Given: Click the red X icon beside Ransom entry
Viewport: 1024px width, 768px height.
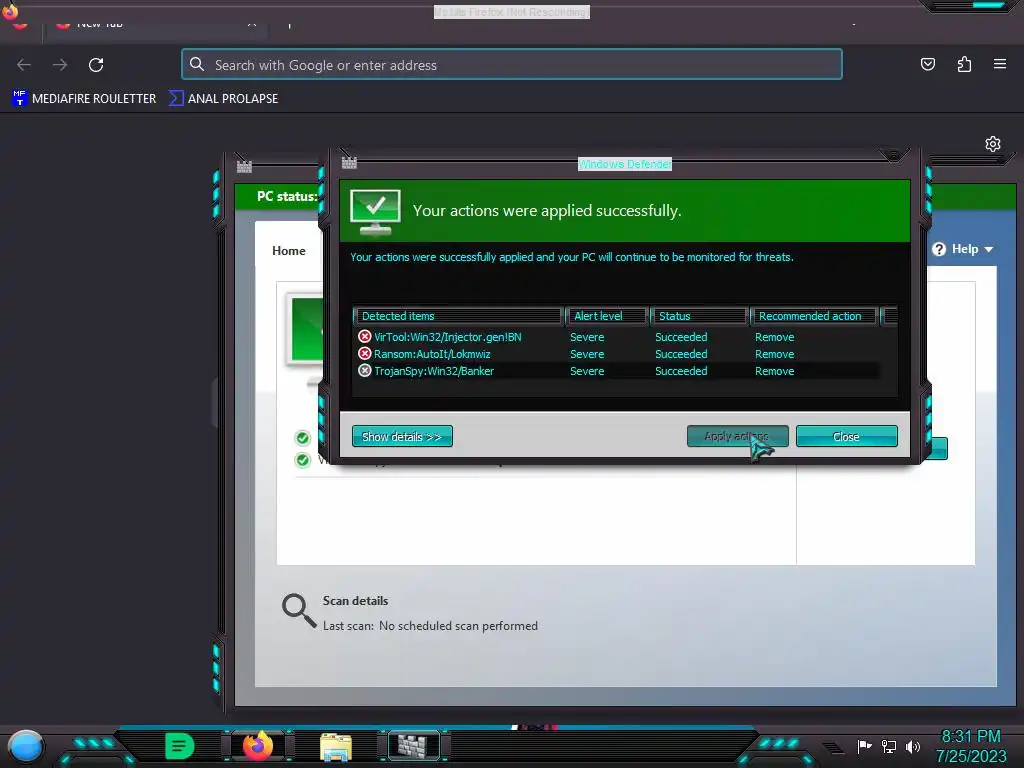Looking at the screenshot, I should (x=364, y=353).
